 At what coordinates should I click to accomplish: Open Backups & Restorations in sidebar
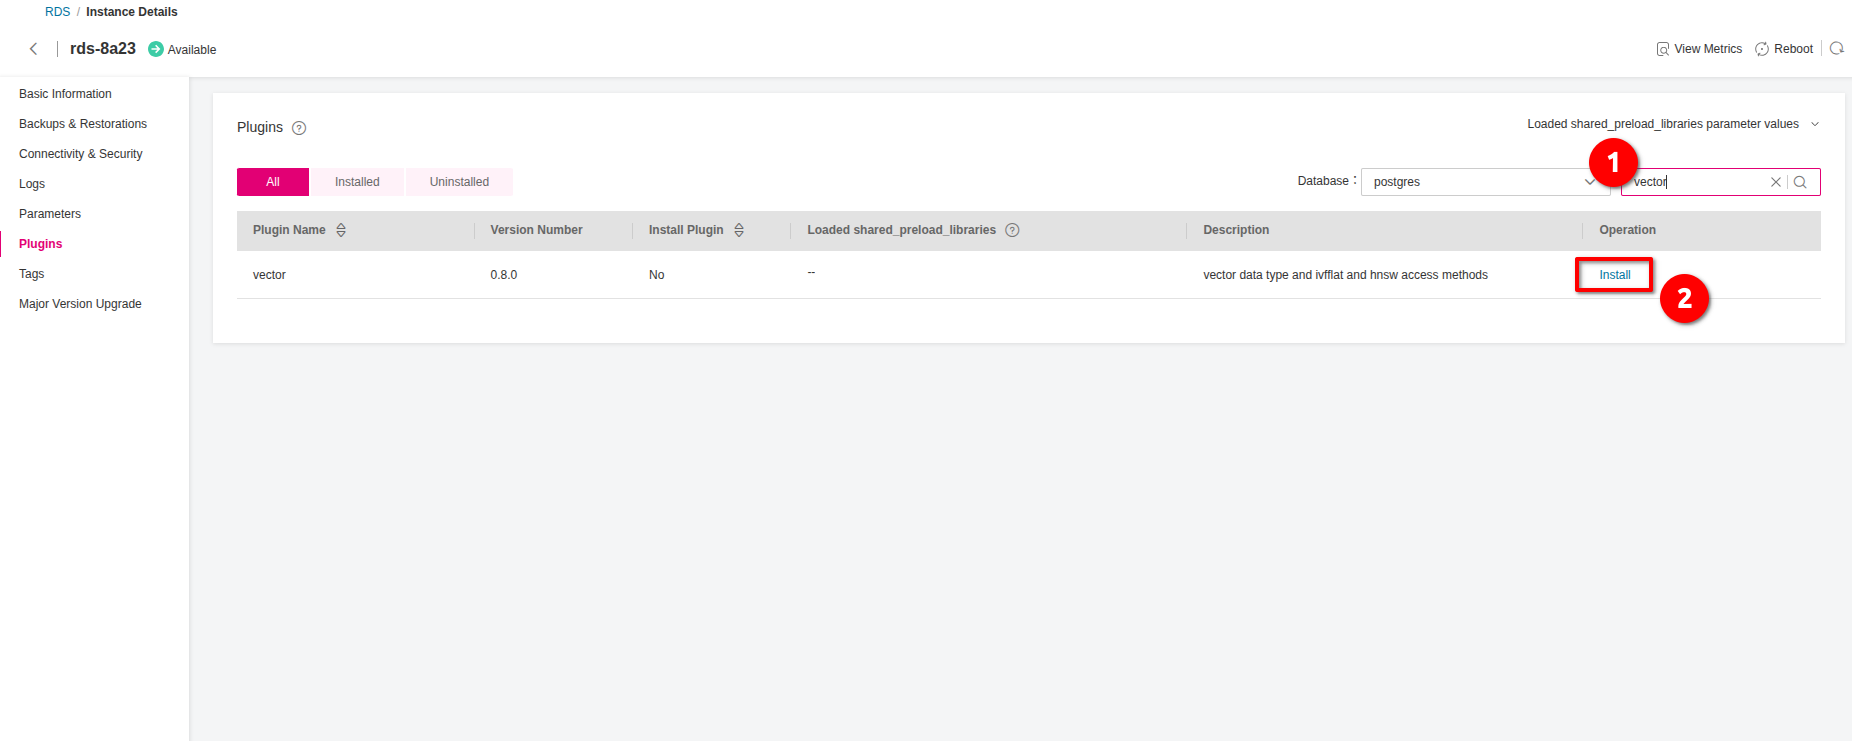point(83,124)
